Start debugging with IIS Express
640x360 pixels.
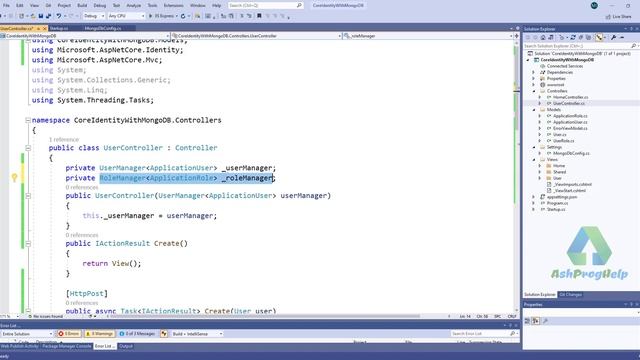point(163,16)
